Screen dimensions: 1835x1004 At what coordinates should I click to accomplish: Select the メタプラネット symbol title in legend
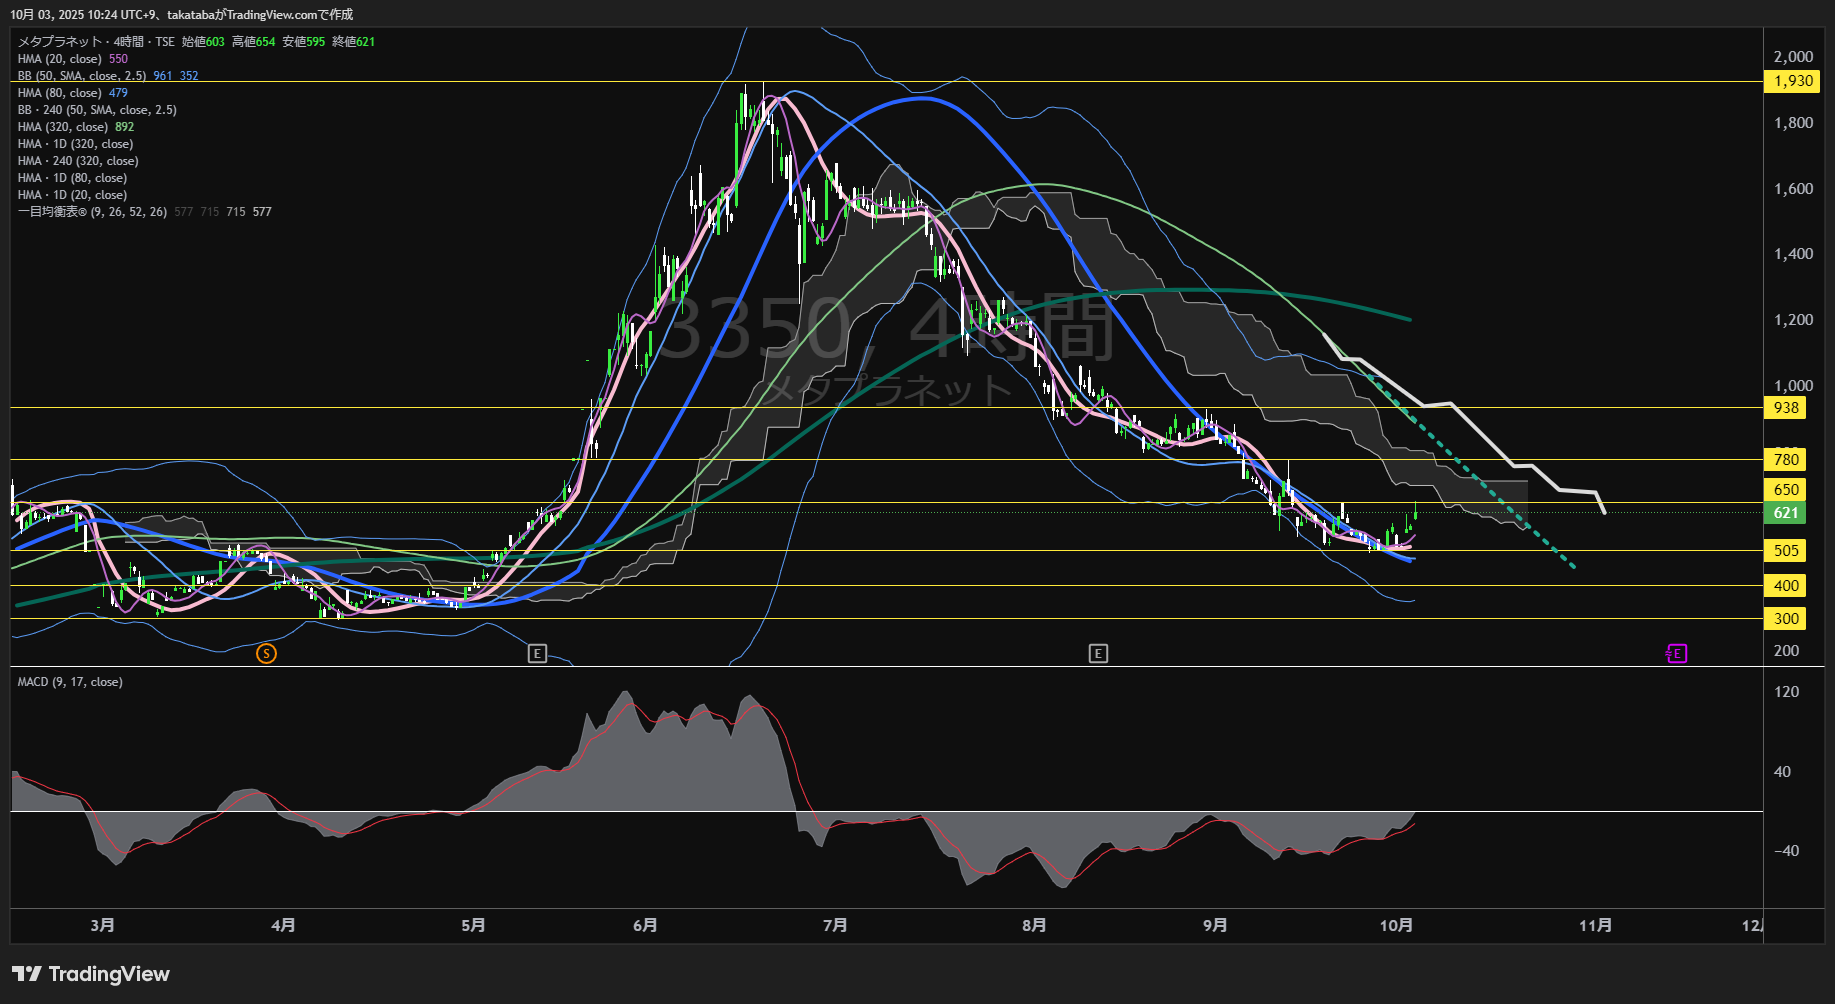click(x=60, y=42)
